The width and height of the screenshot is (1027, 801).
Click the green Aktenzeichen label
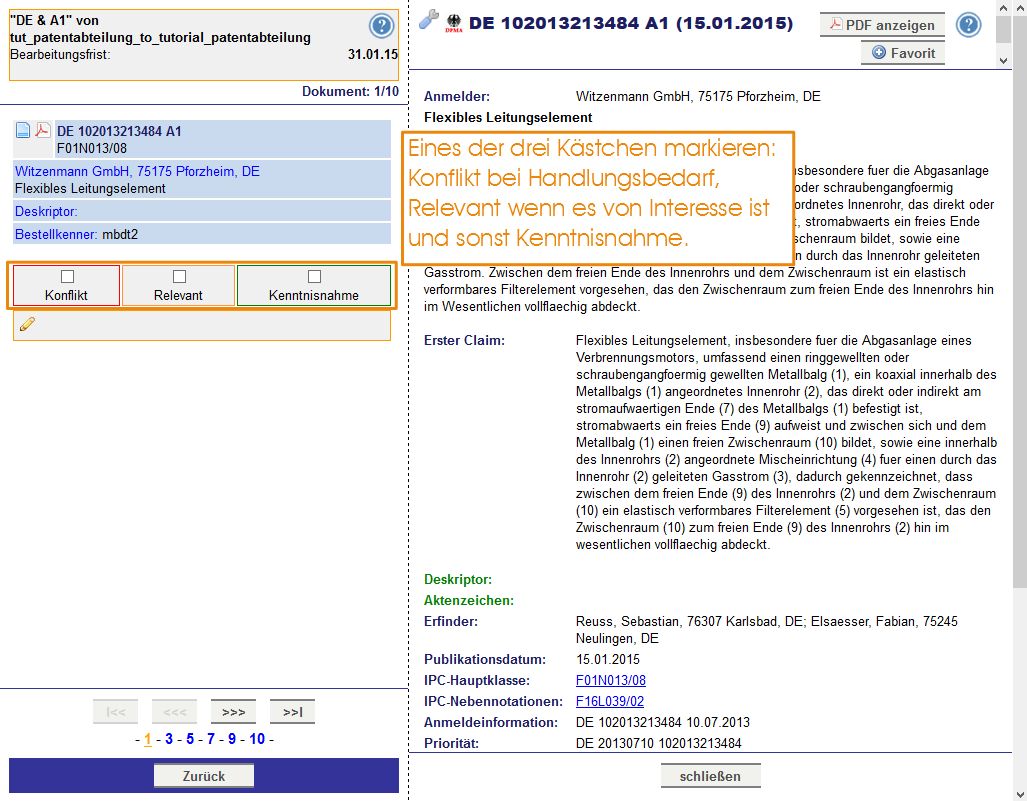tap(469, 601)
